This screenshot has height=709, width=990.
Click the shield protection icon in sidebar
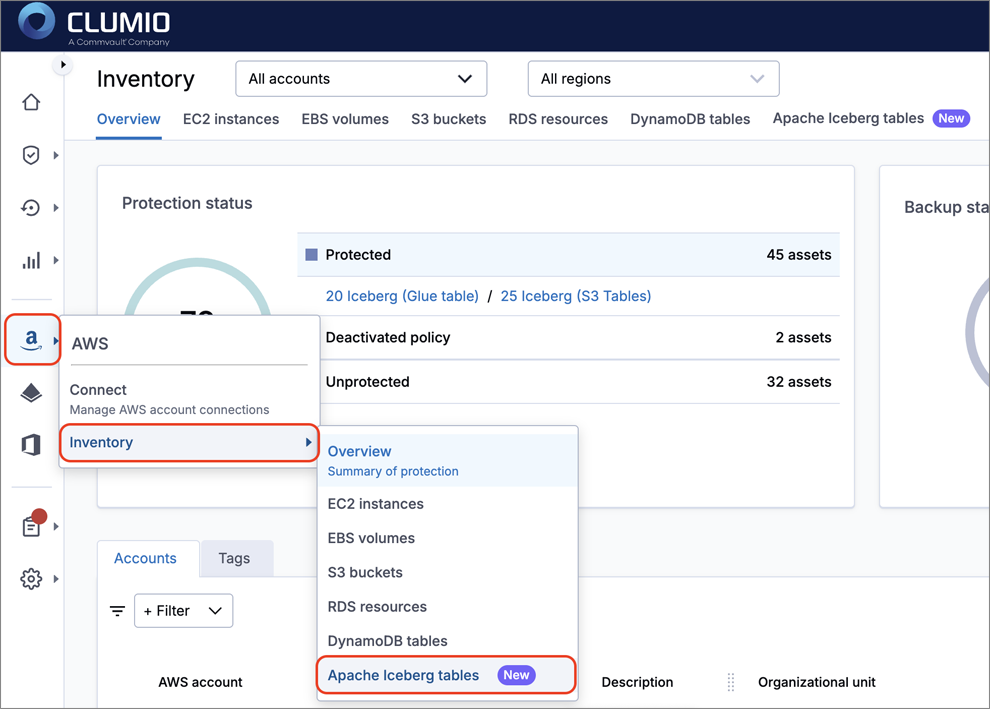coord(31,155)
